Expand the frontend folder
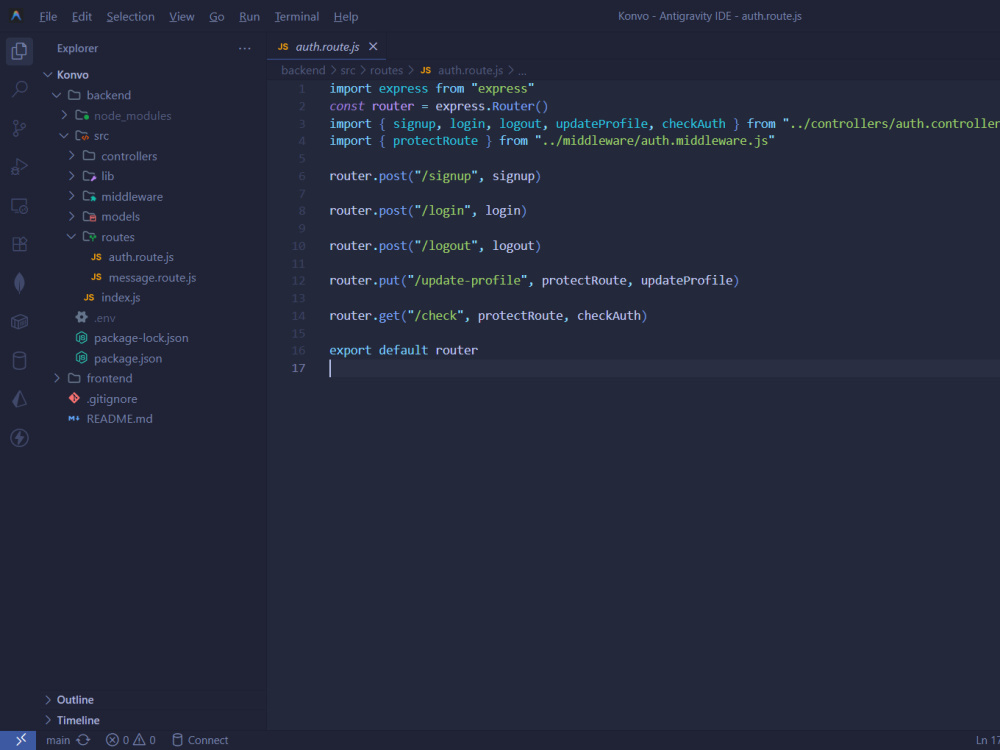The height and width of the screenshot is (750, 1000). point(57,378)
